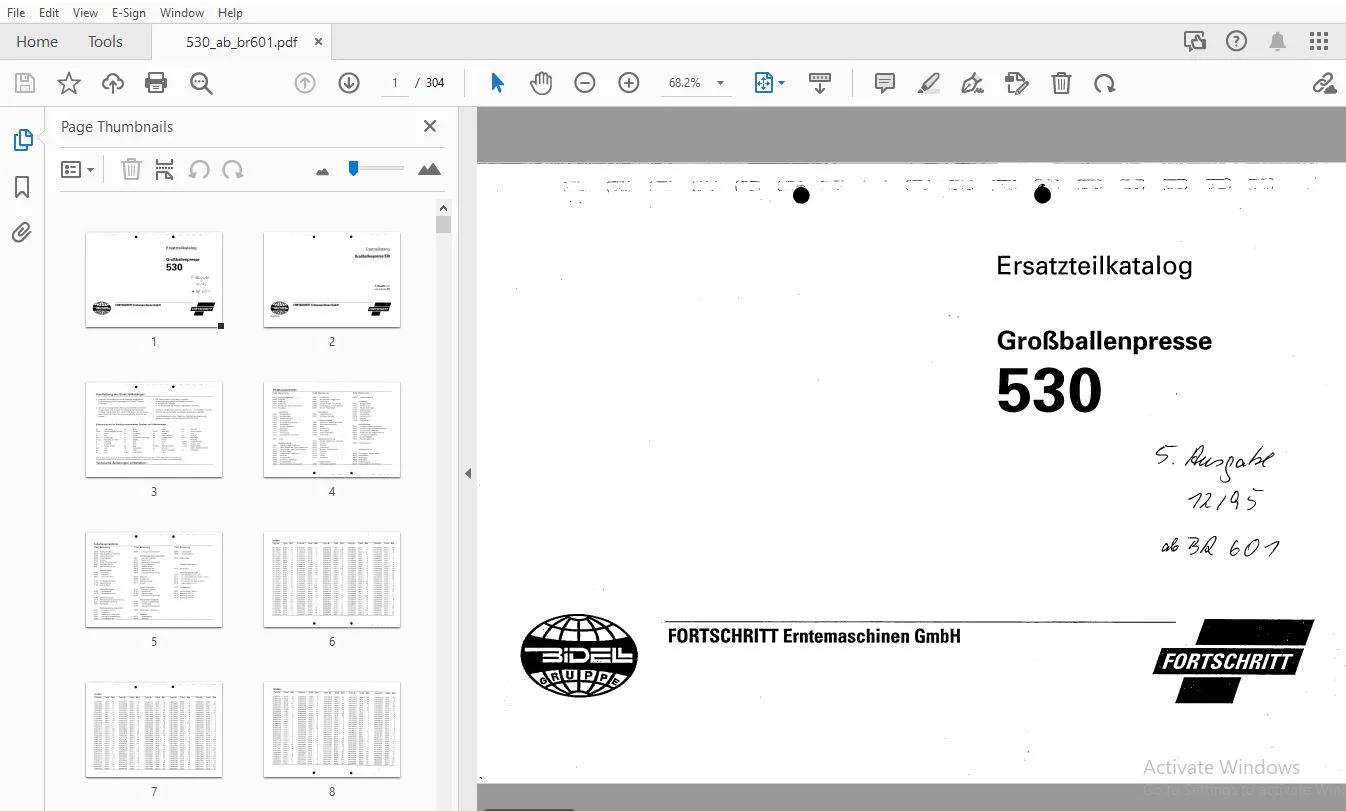Click the Save file icon

pos(24,83)
